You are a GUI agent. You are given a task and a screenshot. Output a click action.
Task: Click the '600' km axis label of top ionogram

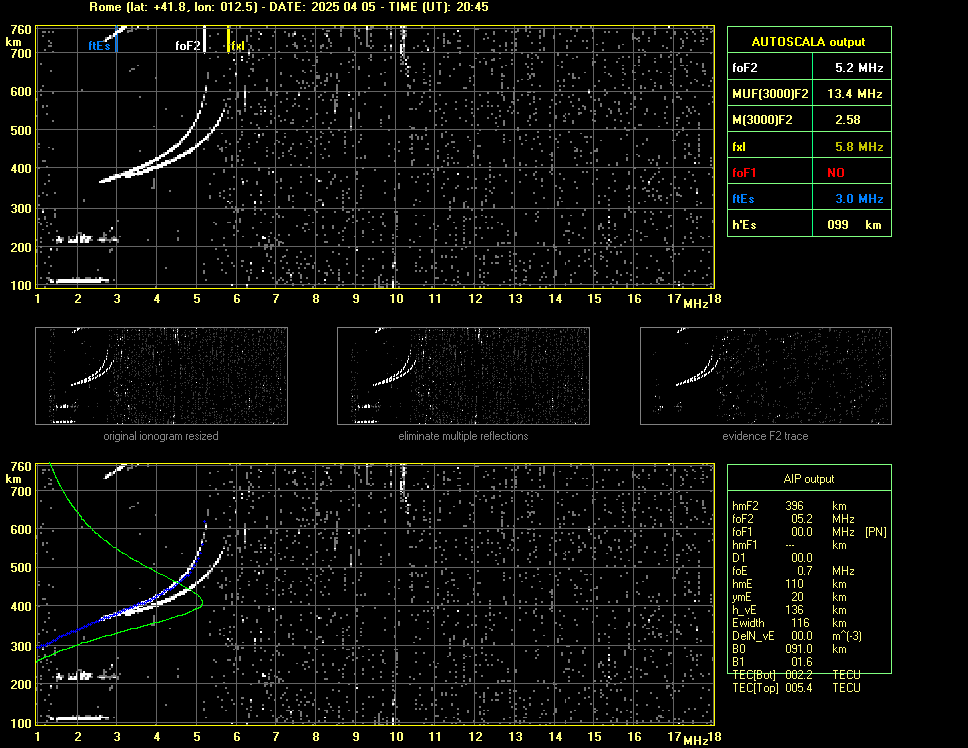click(20, 92)
